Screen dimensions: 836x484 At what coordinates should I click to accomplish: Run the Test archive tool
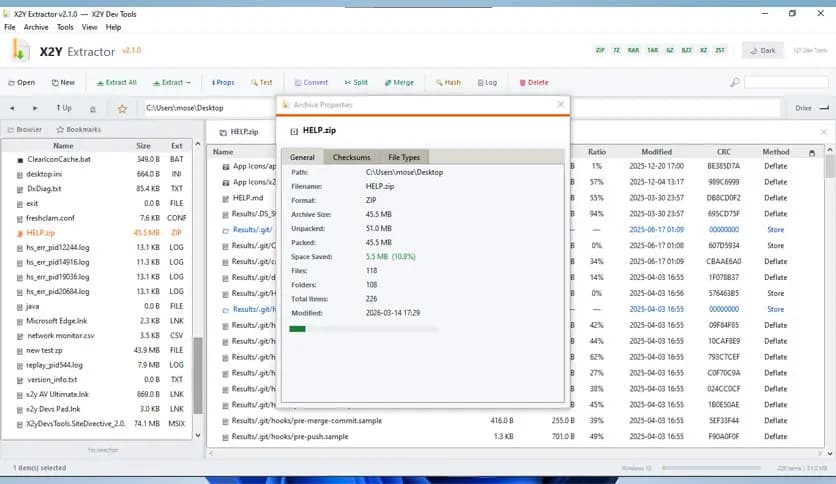click(262, 83)
